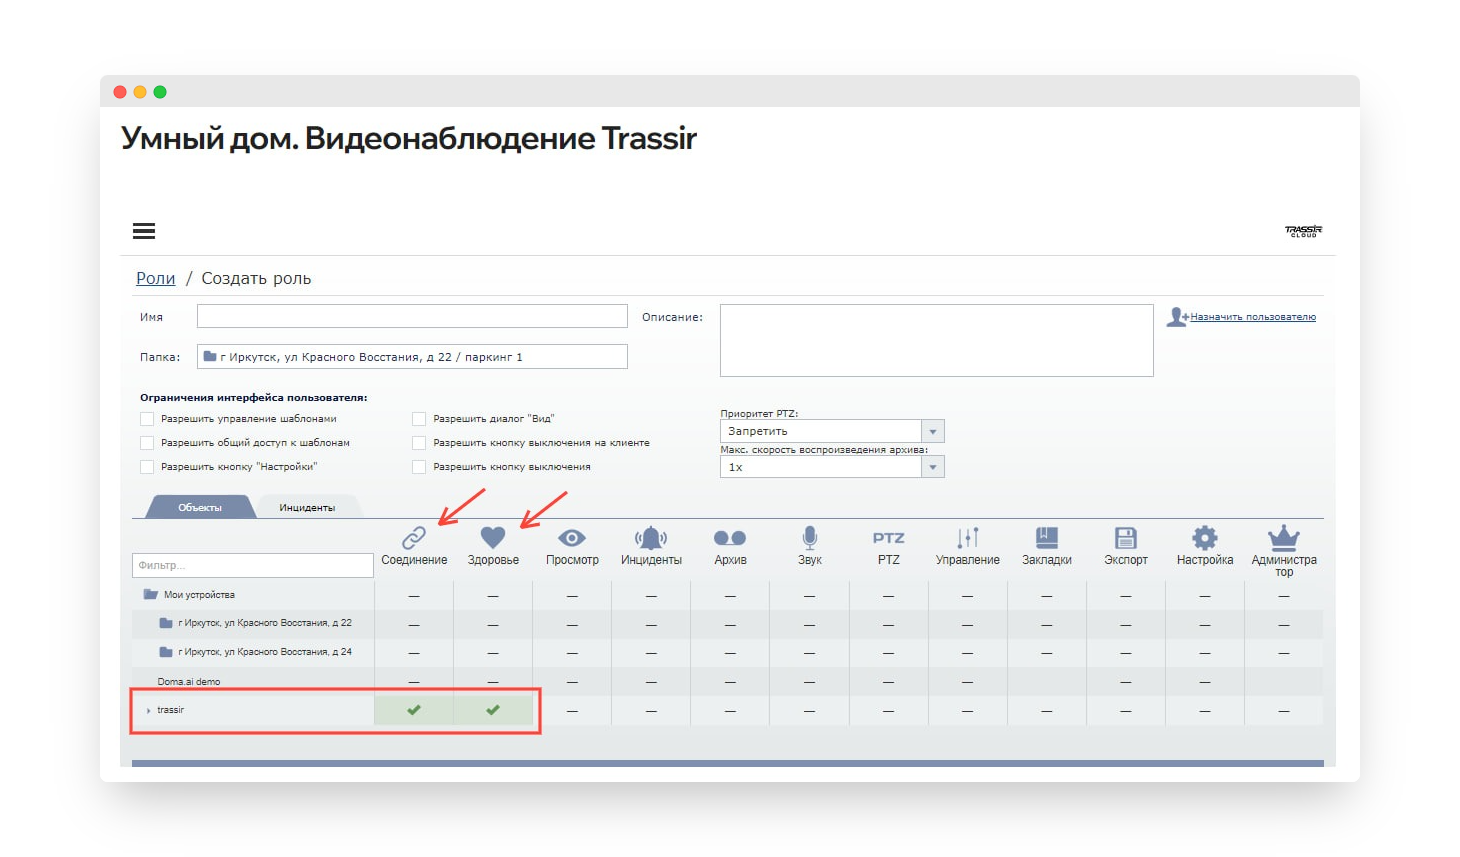Click Архив cell for trassir row

tap(730, 710)
